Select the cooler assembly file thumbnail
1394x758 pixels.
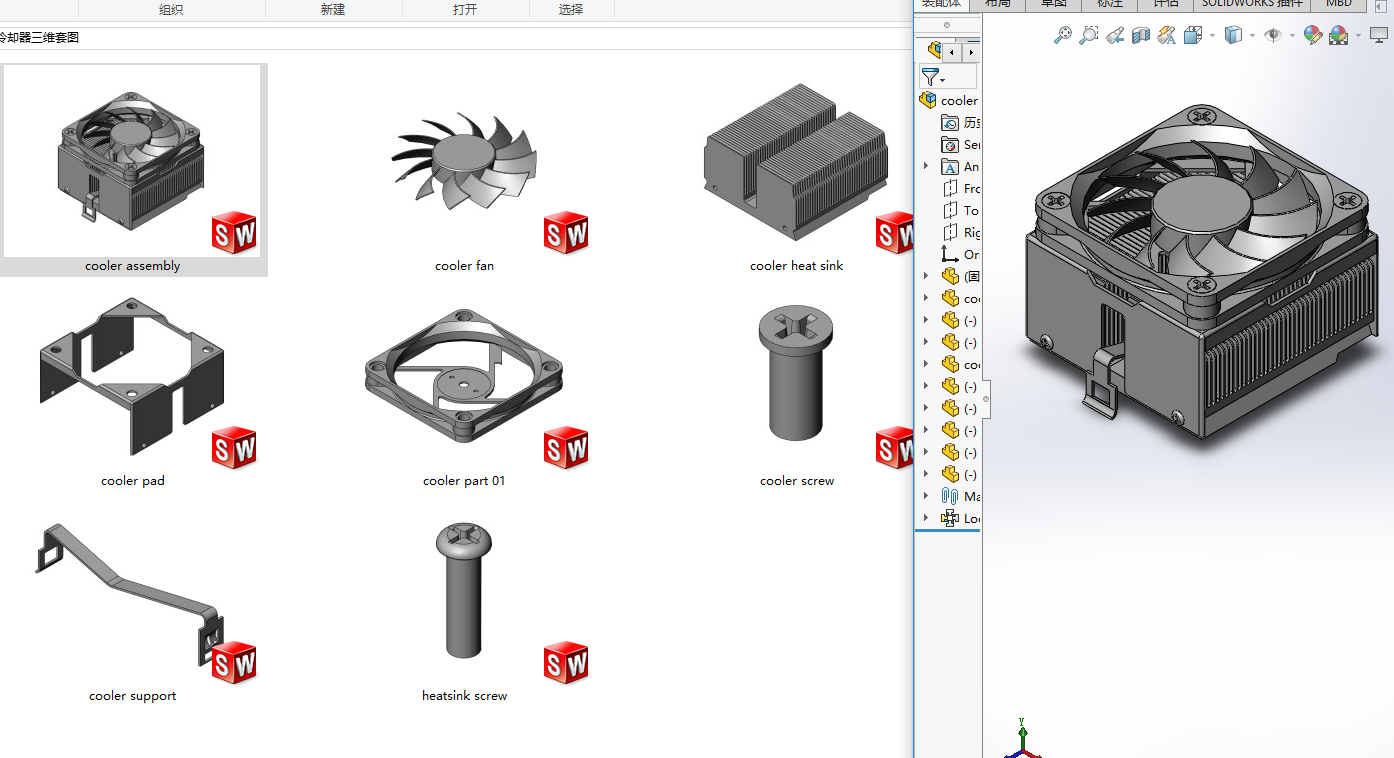(x=133, y=160)
